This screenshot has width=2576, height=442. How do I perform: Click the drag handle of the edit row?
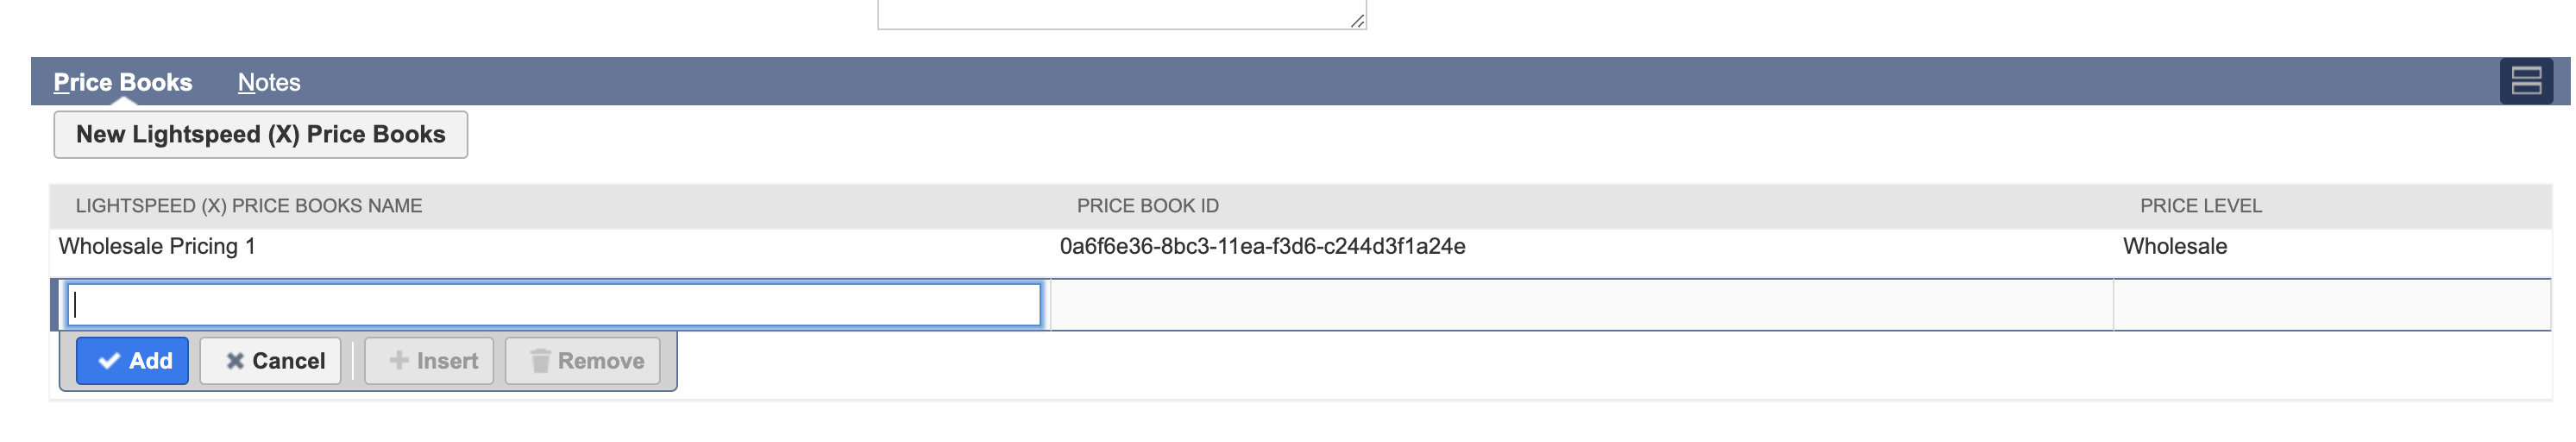coord(55,305)
